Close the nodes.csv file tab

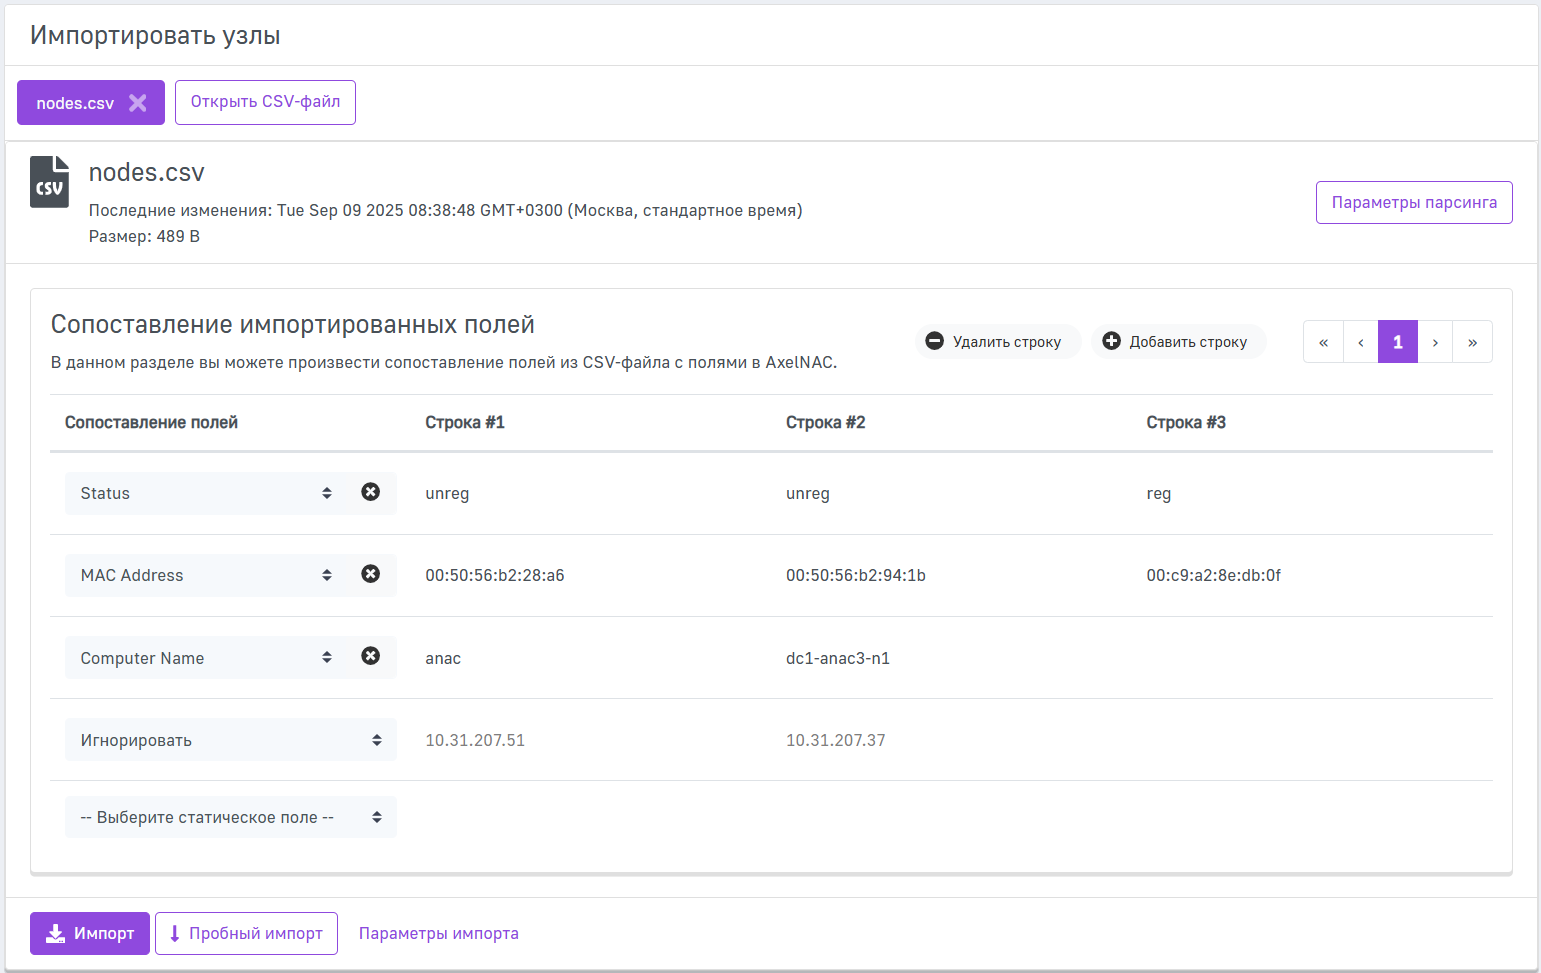click(138, 103)
